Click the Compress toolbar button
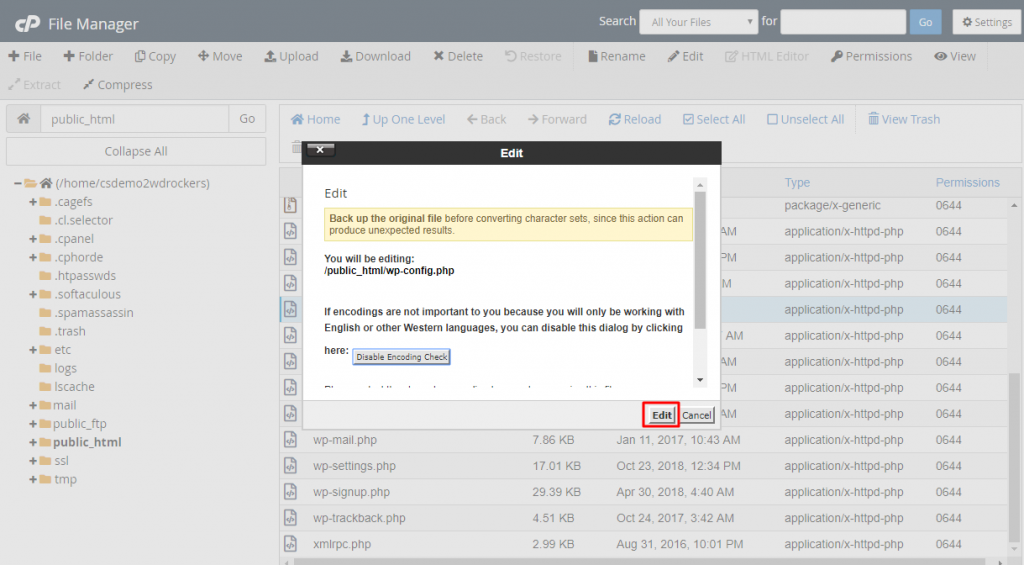The width and height of the screenshot is (1024, 565). pyautogui.click(x=118, y=84)
